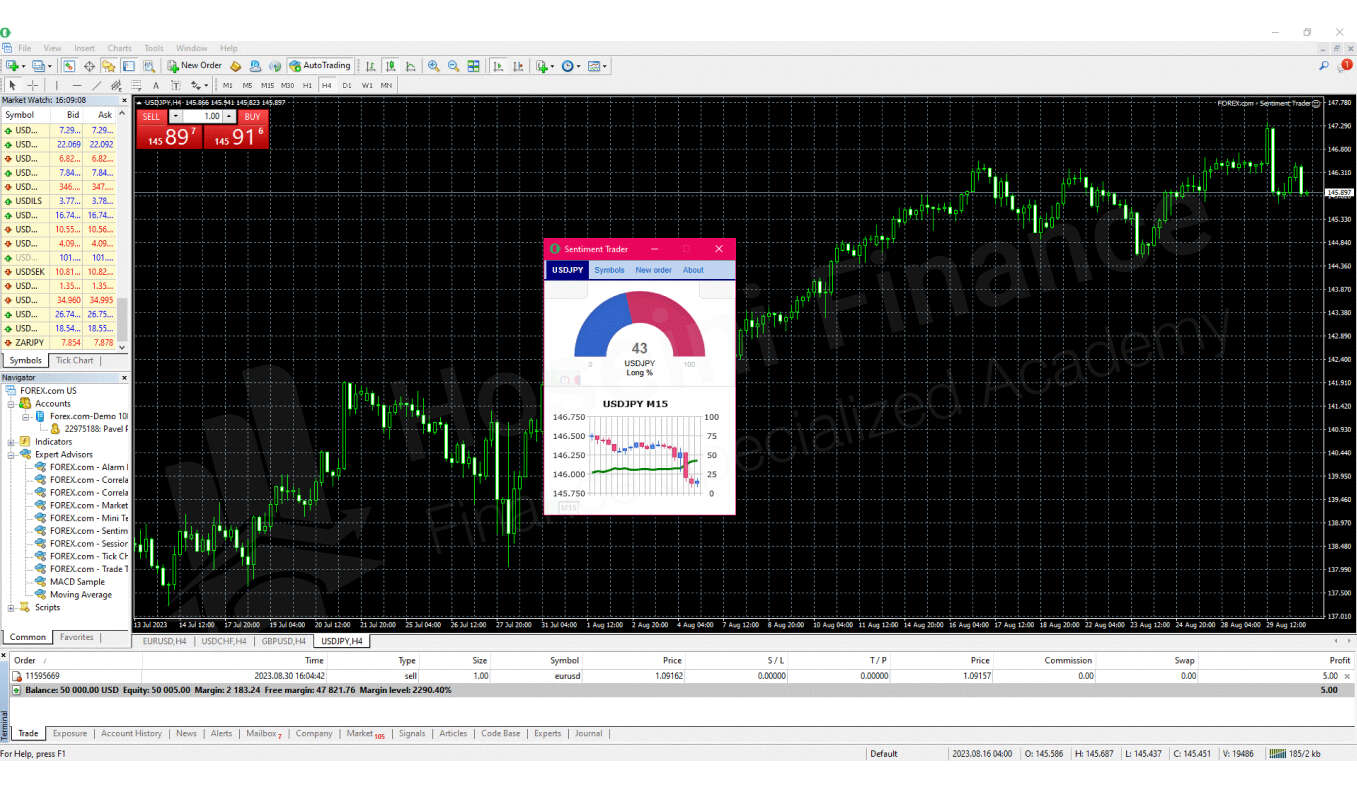Screen dimensions: 1357x785
Task: Click the Market Watch vertical scrollbar
Action: coord(124,320)
